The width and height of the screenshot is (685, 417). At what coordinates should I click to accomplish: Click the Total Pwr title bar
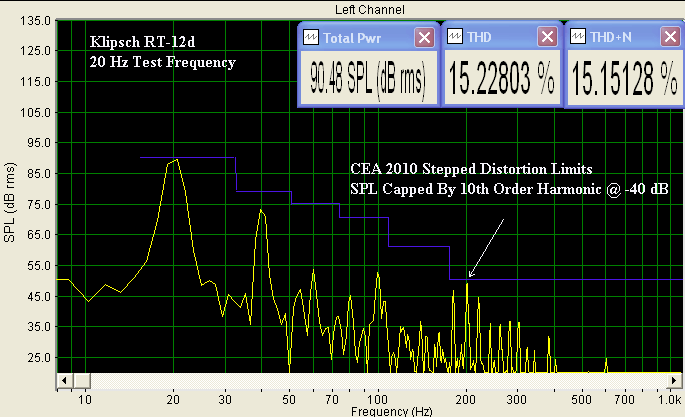pos(368,38)
